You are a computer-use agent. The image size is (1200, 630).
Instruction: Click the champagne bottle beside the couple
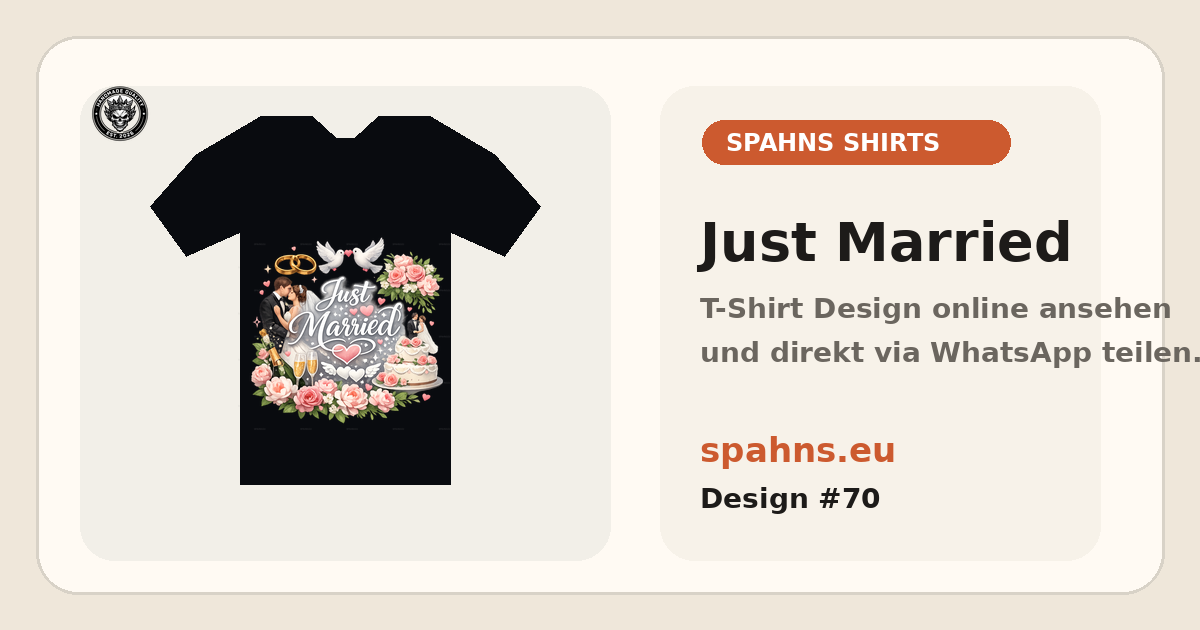click(270, 348)
